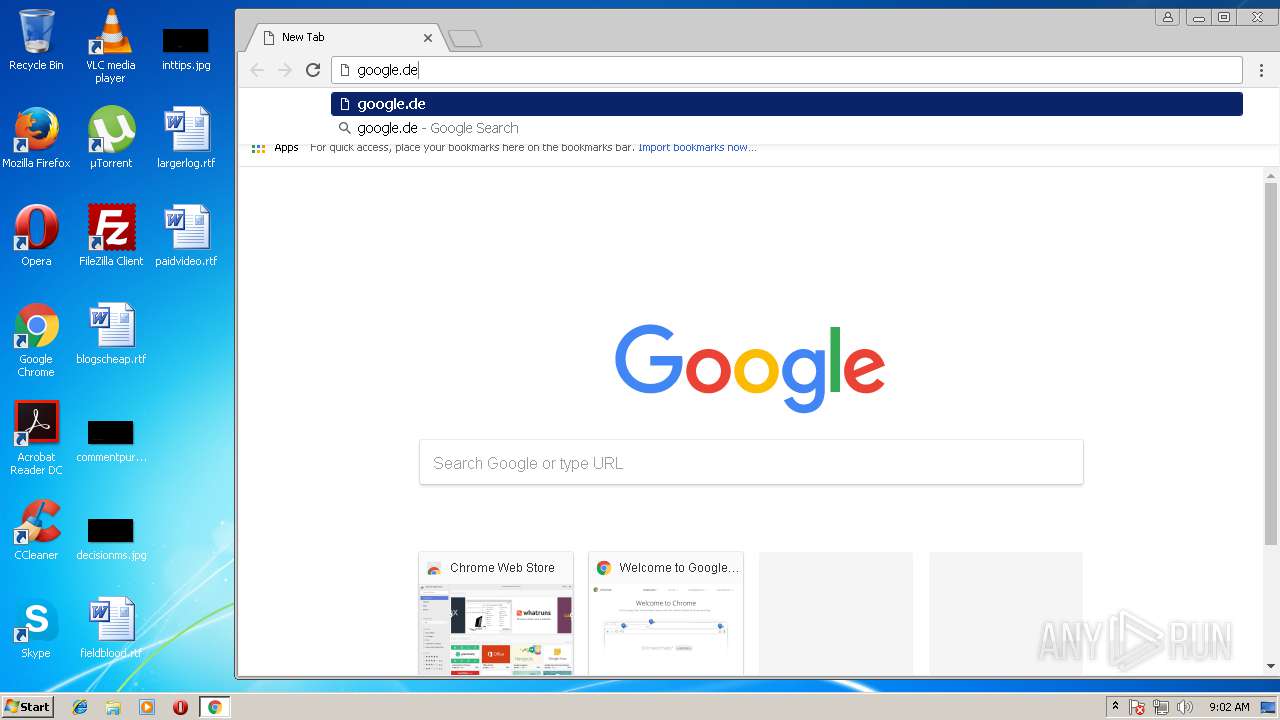1280x720 pixels.
Task: Open VLC media player desktop icon
Action: tap(110, 46)
